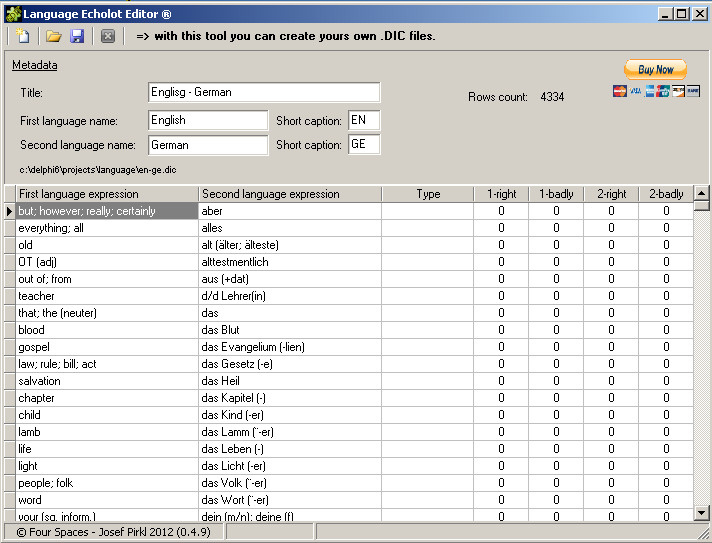Select the 'that; the (neuter)' cell
This screenshot has width=712, height=543.
(107, 313)
